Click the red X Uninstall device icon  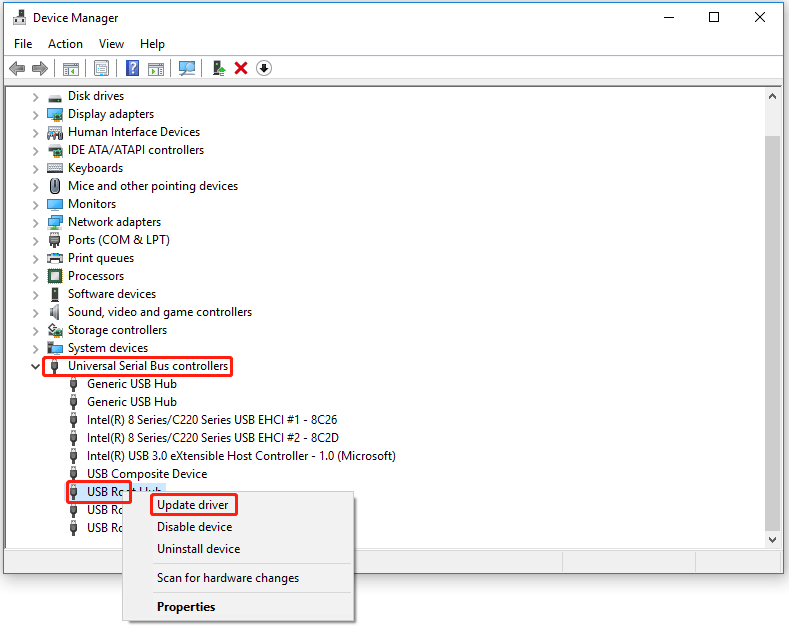(241, 68)
